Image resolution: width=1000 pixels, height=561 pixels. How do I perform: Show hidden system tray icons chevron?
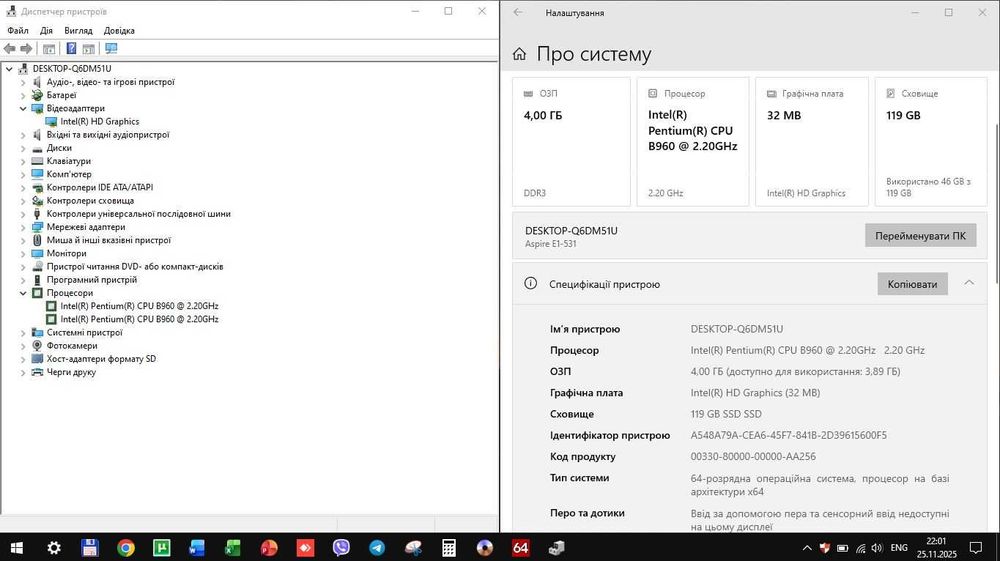coord(807,548)
